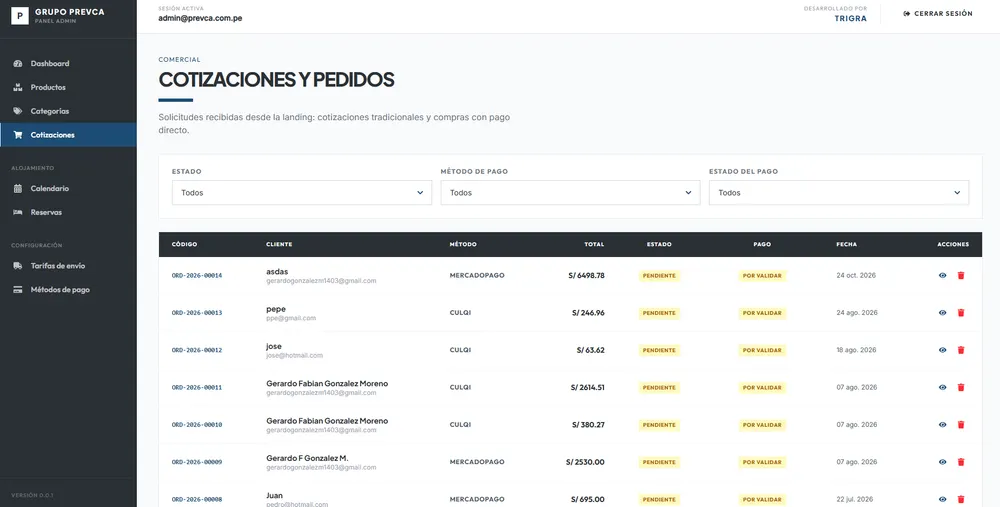
Task: View order ORD-2026-00012 via eye icon
Action: pyautogui.click(x=943, y=350)
